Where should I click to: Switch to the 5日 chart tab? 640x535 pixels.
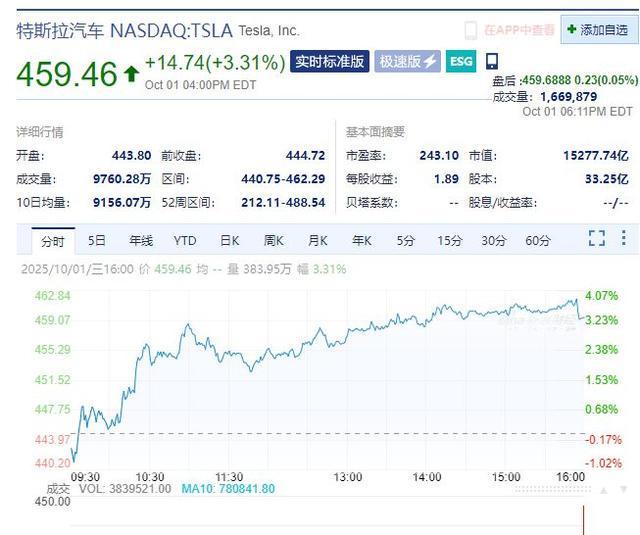tap(97, 240)
